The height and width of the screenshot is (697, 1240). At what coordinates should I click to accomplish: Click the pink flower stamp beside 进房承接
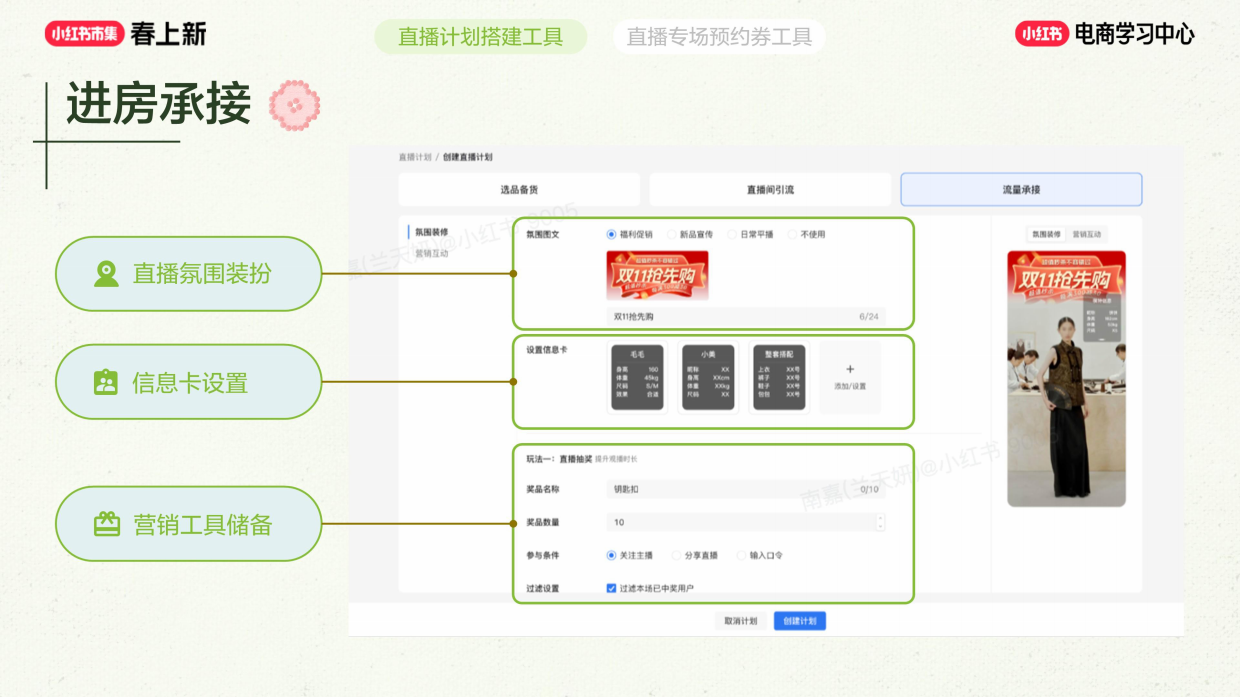click(295, 104)
